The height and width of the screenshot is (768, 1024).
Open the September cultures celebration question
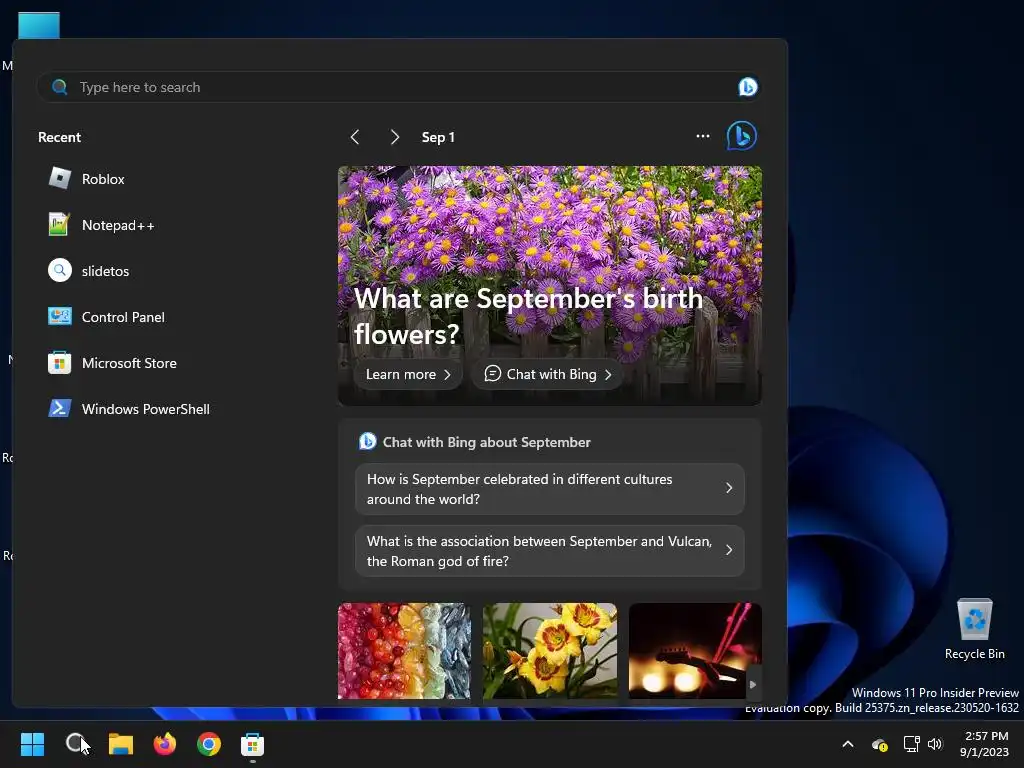coord(550,489)
